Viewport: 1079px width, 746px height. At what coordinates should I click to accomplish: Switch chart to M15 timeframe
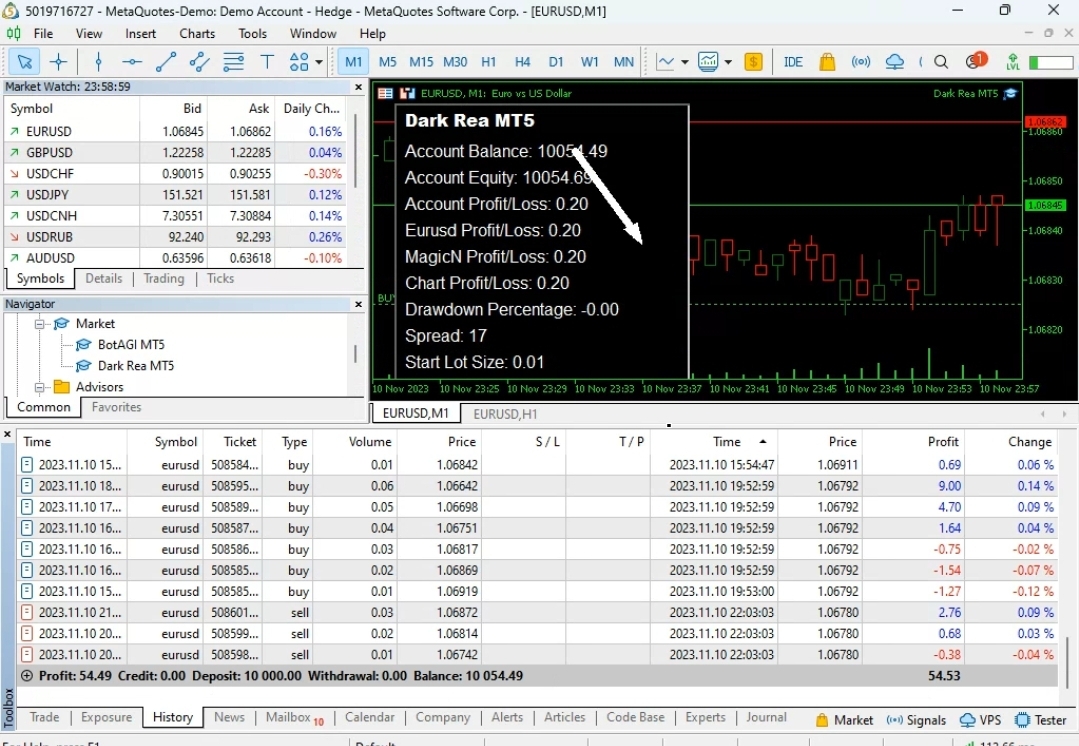(421, 62)
